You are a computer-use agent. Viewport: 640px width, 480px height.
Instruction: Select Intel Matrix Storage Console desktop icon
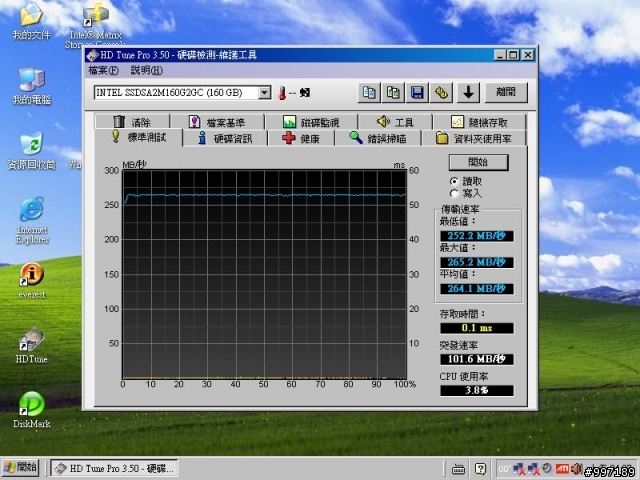(x=96, y=24)
